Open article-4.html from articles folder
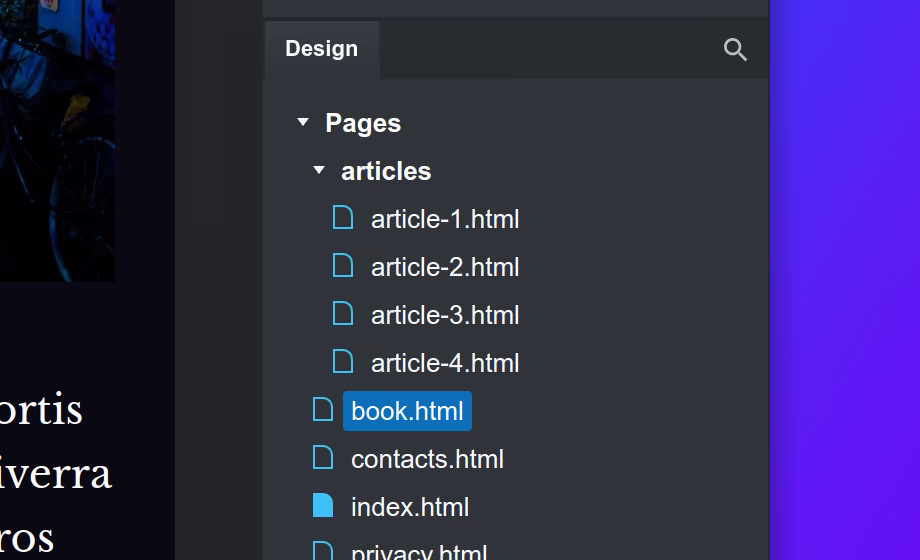This screenshot has height=560, width=920. pos(444,363)
